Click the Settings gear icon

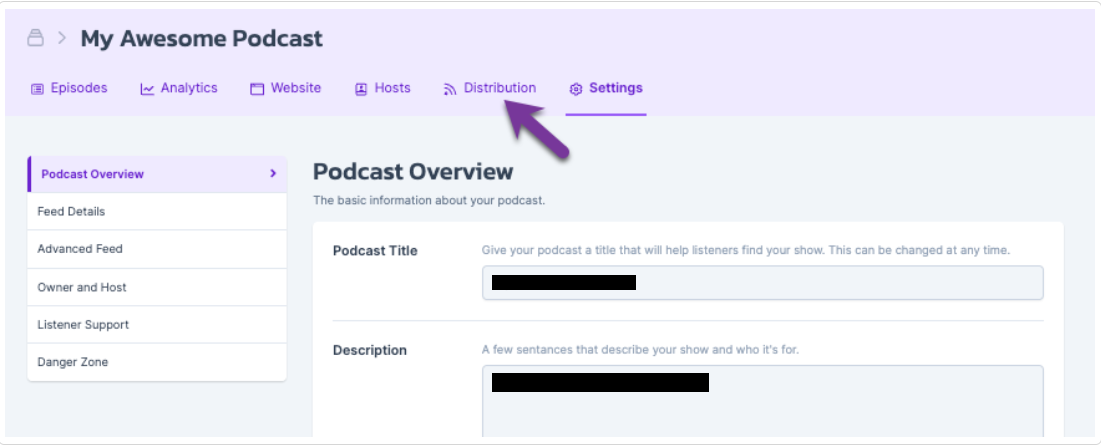[x=576, y=89]
